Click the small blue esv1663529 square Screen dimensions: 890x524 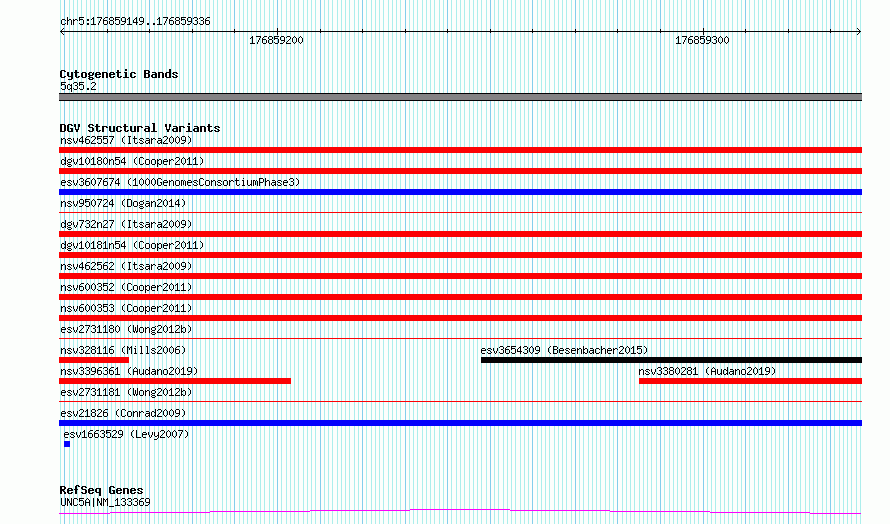point(67,444)
